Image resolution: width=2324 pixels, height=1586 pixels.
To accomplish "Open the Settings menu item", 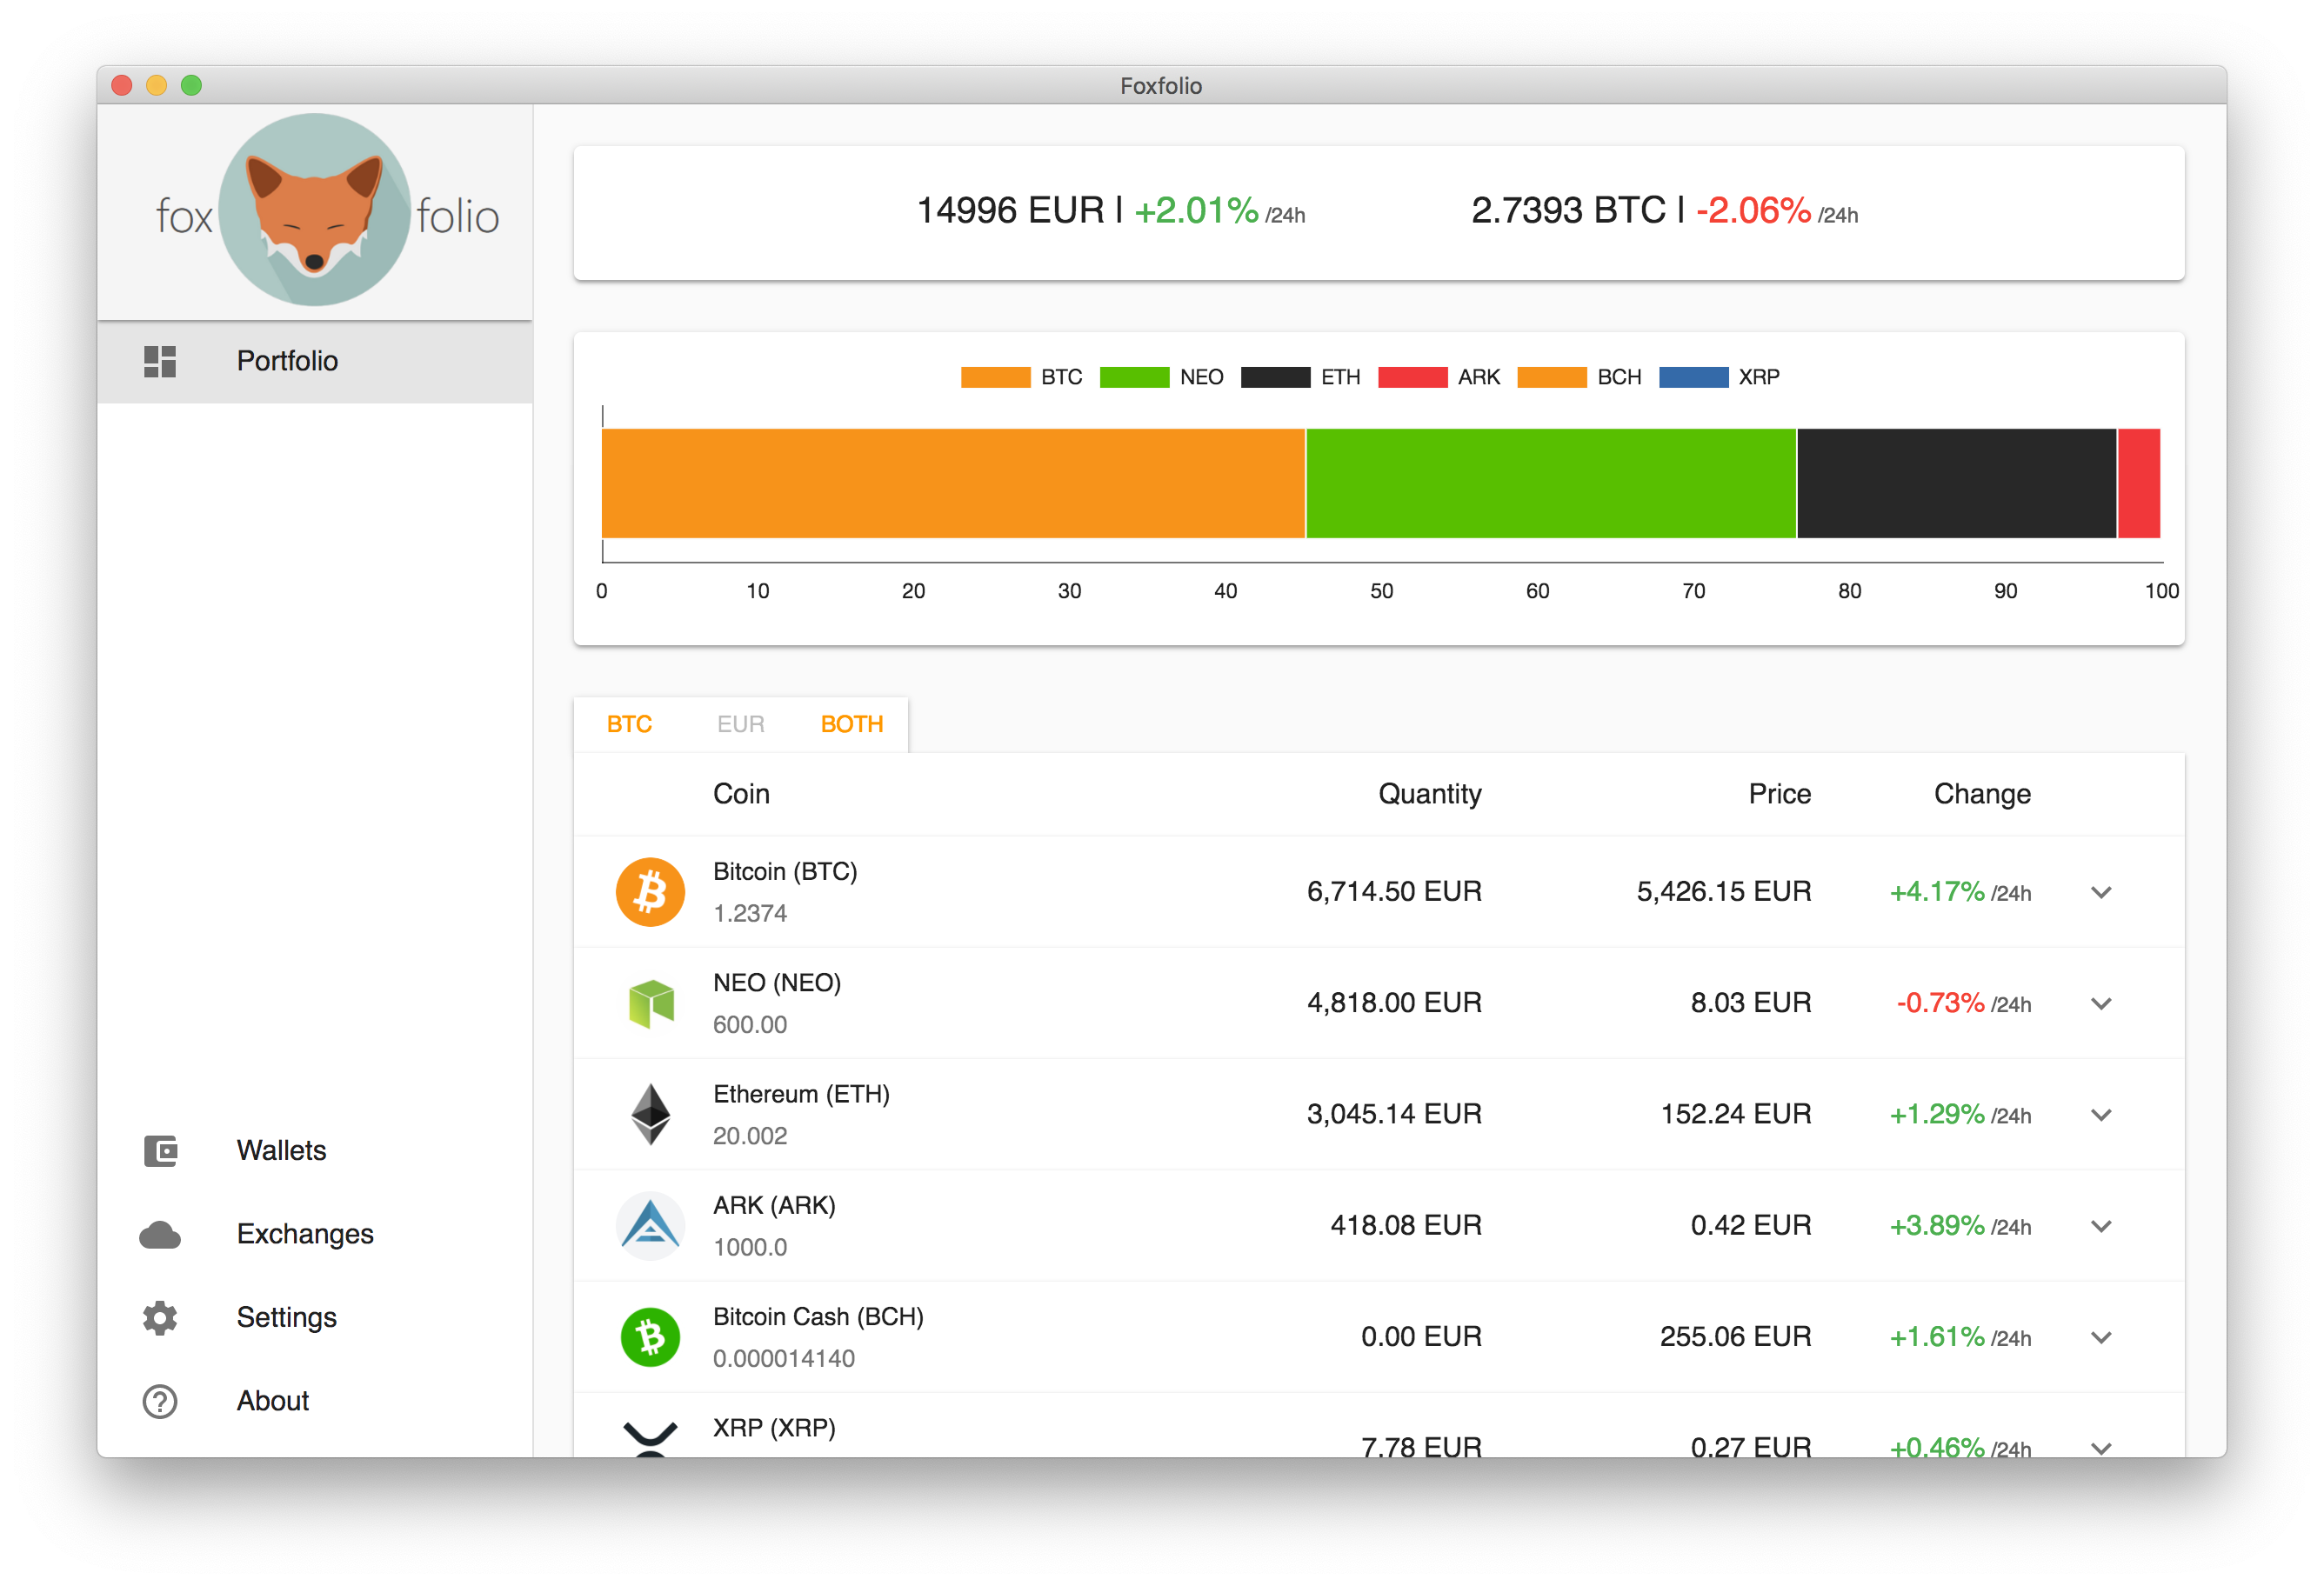I will (x=315, y=1317).
